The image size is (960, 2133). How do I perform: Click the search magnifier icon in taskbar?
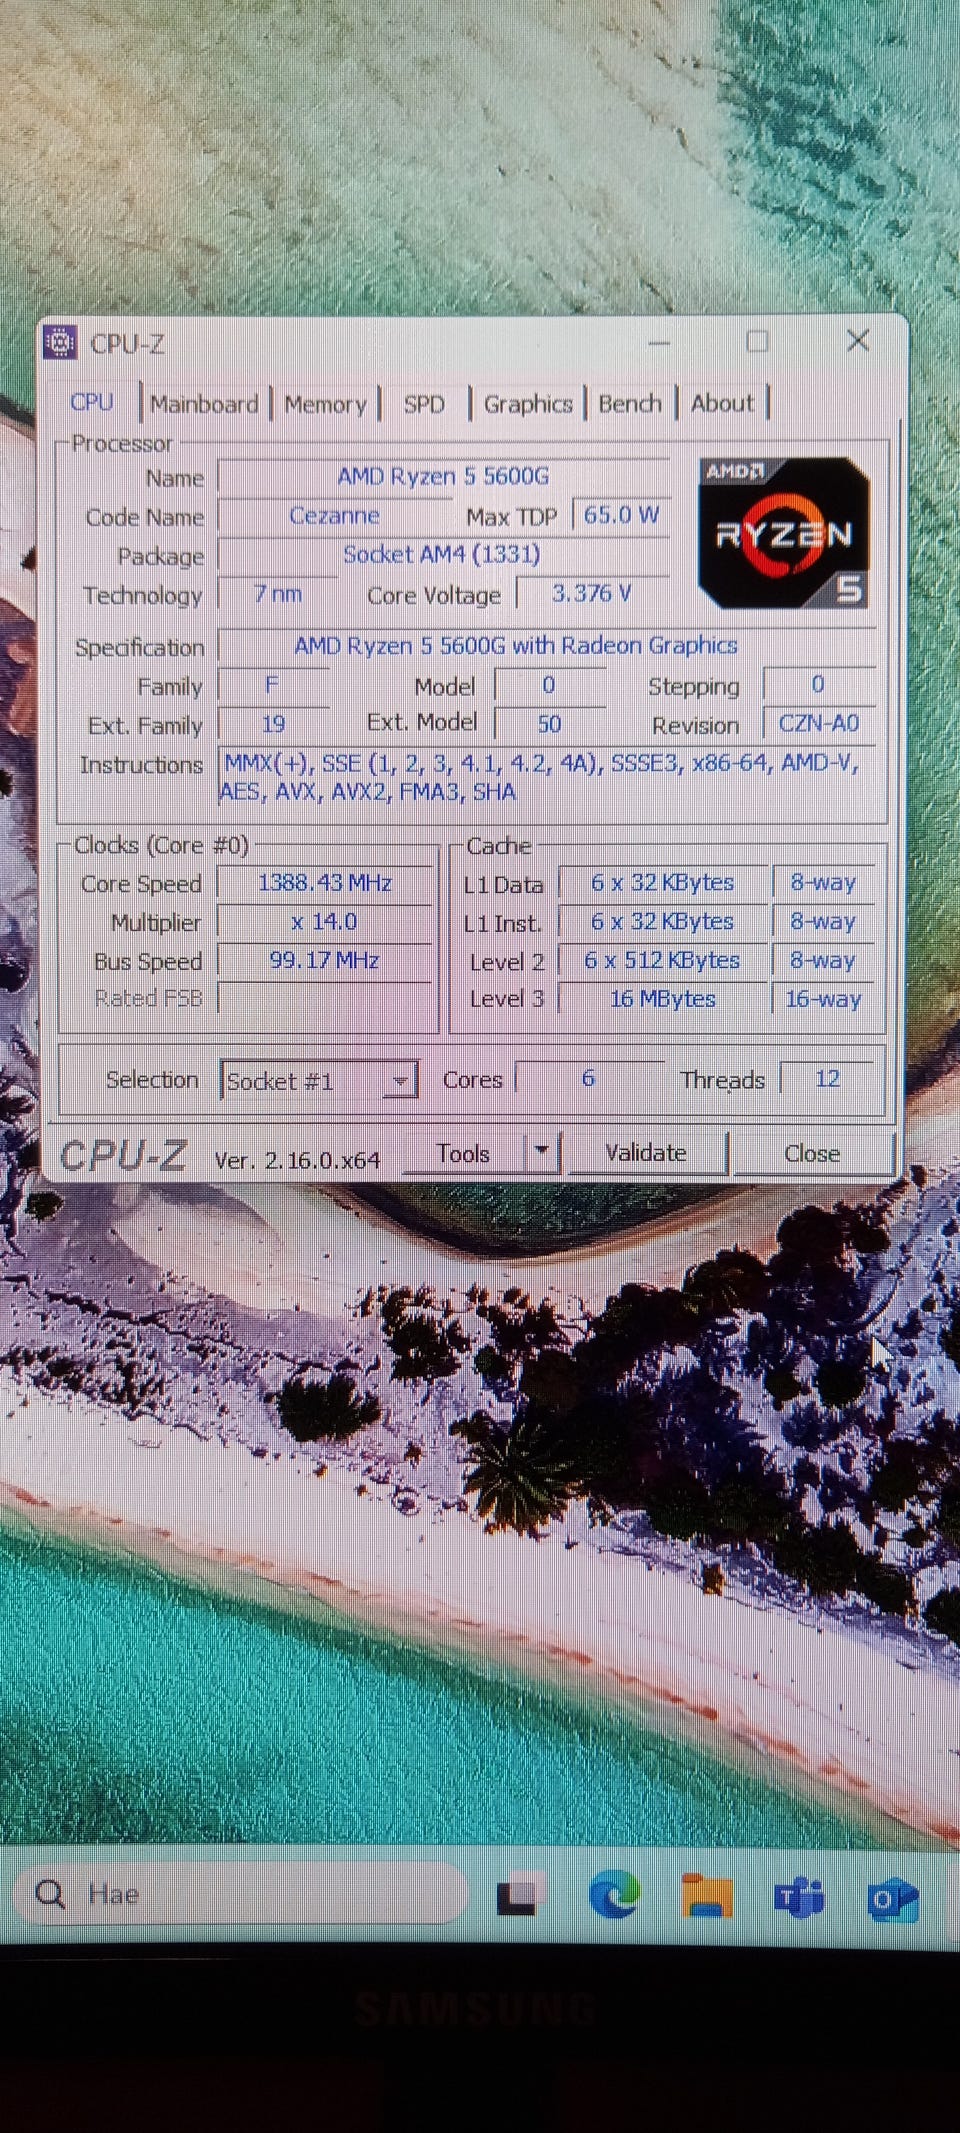point(50,1893)
